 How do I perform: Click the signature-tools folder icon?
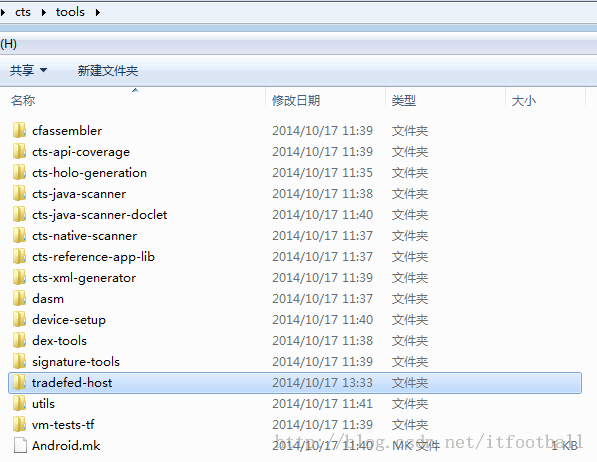19,361
